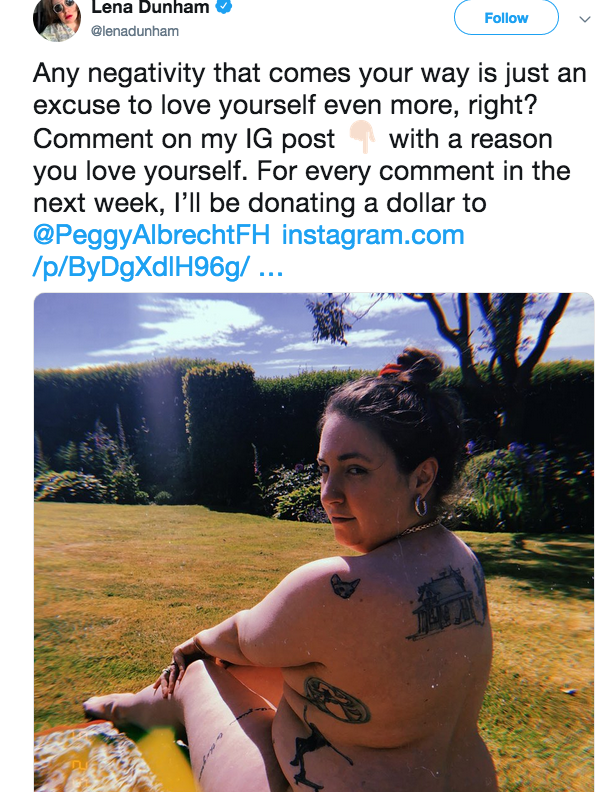Click the /p/ByDgXdlH96g/ part of the link

(141, 268)
